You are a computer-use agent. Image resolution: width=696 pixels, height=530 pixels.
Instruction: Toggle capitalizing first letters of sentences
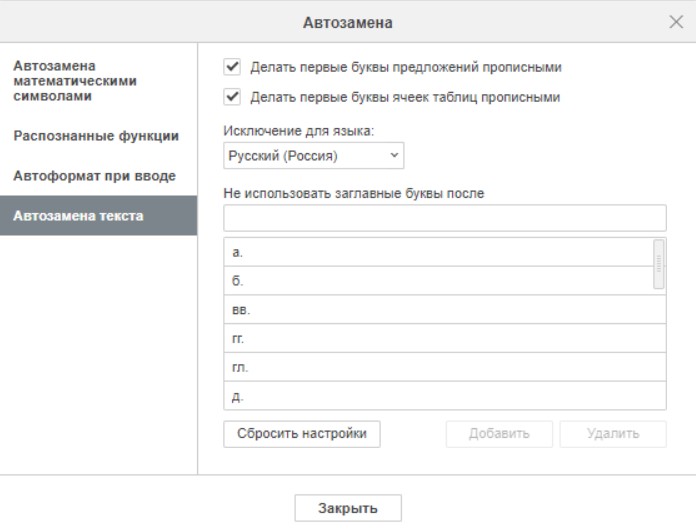[232, 67]
